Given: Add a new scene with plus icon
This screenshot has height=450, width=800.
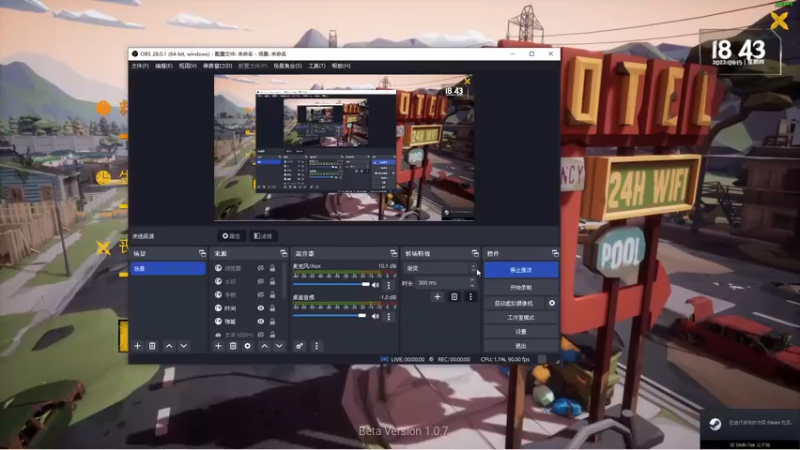Looking at the screenshot, I should click(137, 346).
